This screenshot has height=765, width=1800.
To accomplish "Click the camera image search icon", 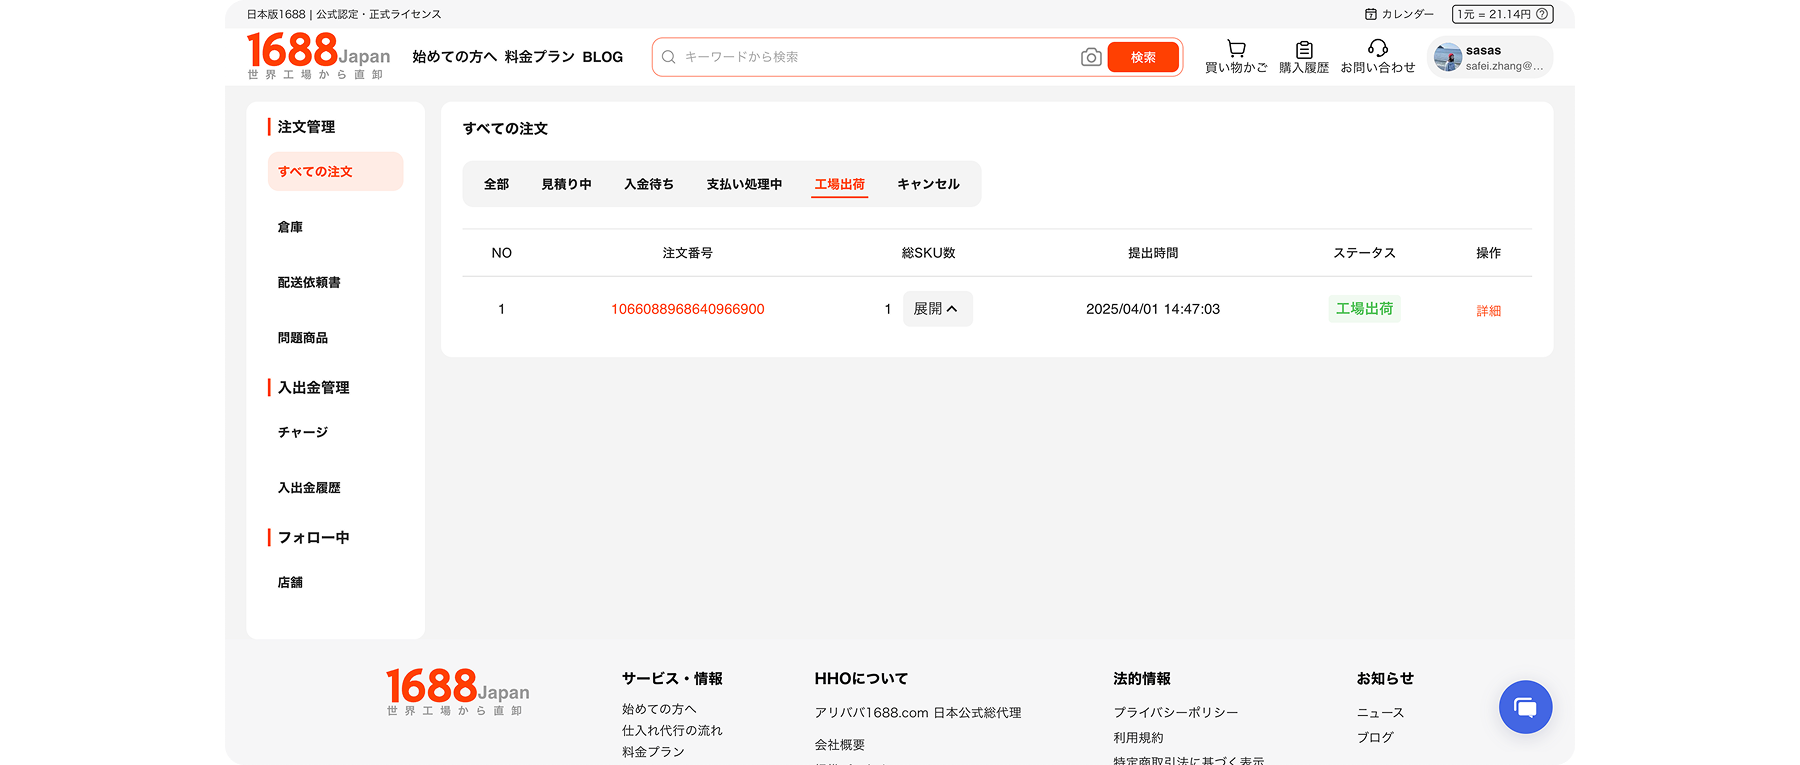I will tap(1091, 57).
